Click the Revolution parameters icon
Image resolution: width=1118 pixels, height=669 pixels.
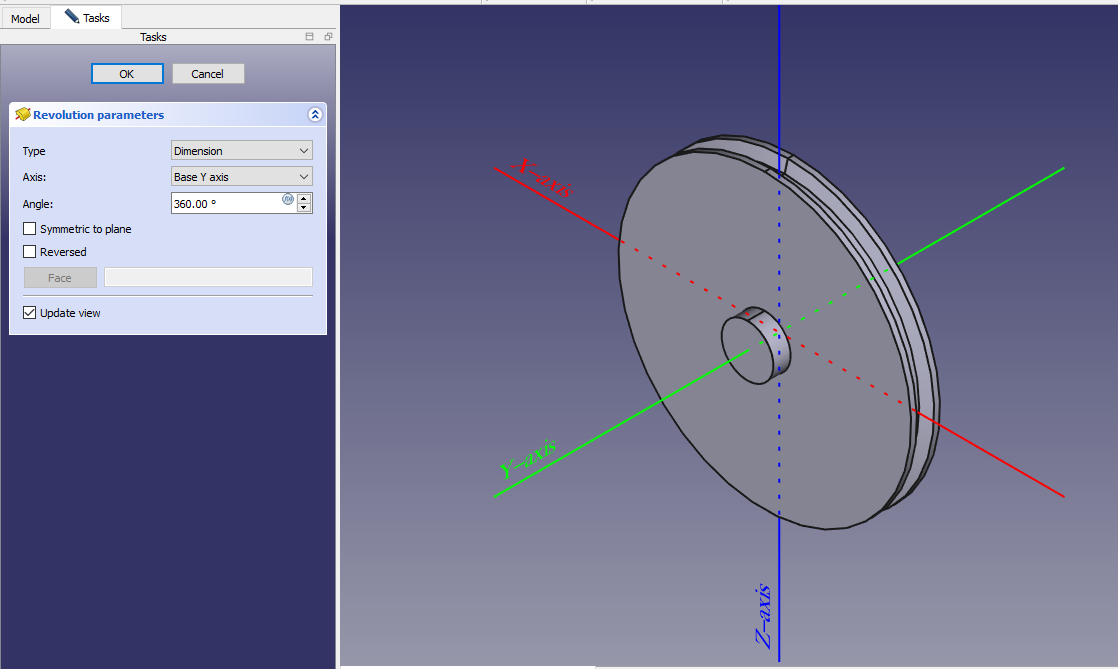point(23,115)
